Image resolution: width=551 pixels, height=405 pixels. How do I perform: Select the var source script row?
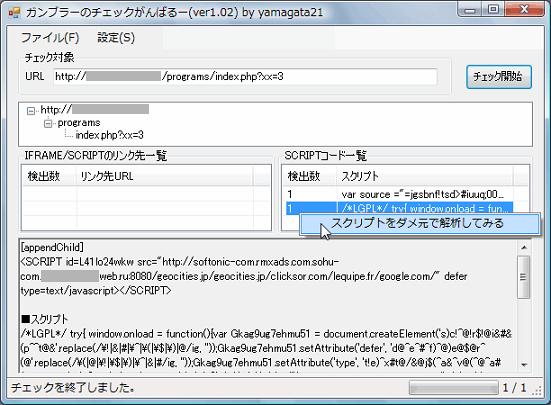pyautogui.click(x=400, y=194)
